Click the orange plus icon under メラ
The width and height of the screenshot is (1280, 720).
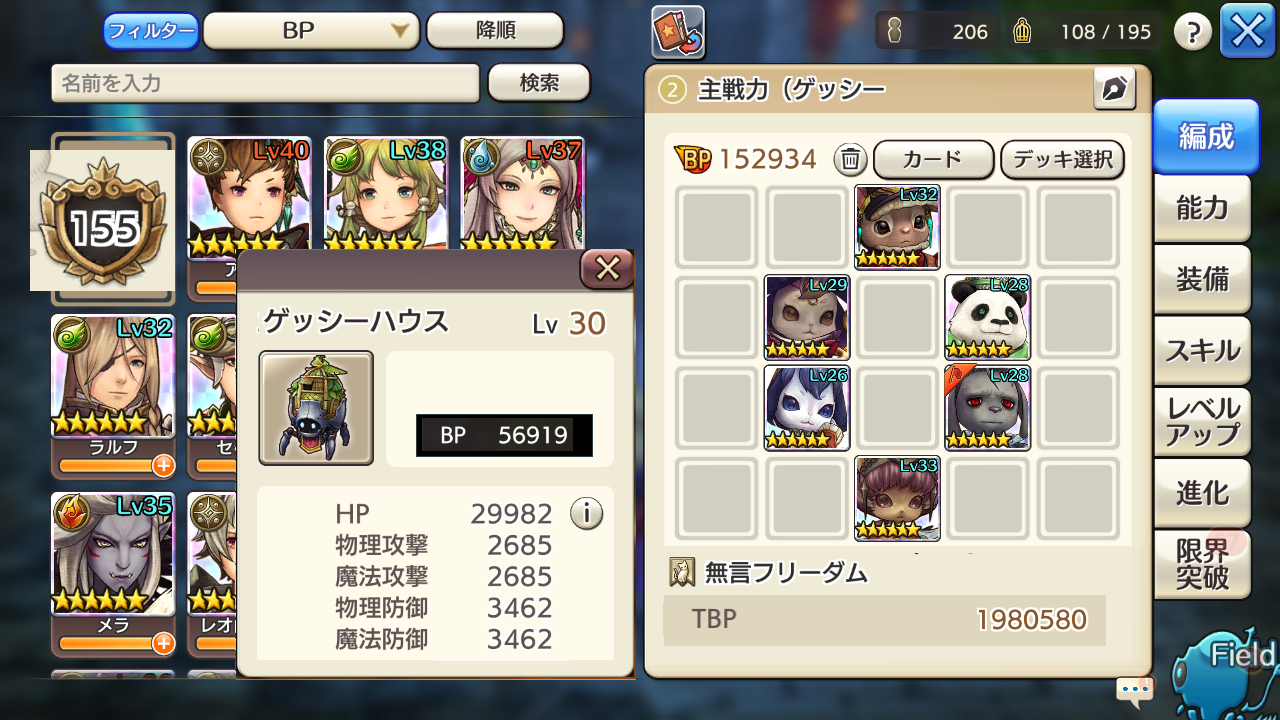[x=164, y=643]
